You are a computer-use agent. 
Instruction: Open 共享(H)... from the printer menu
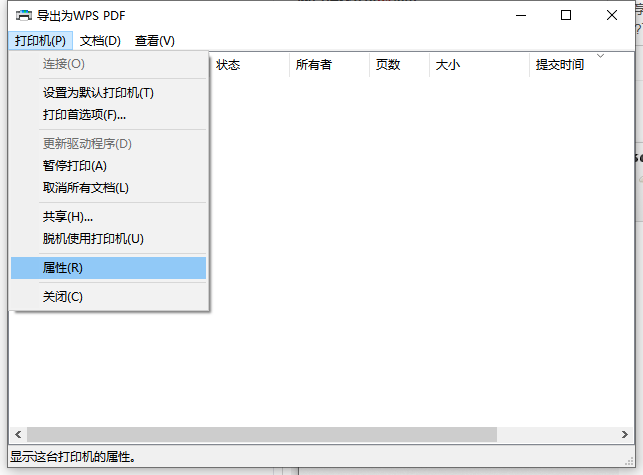pyautogui.click(x=68, y=217)
